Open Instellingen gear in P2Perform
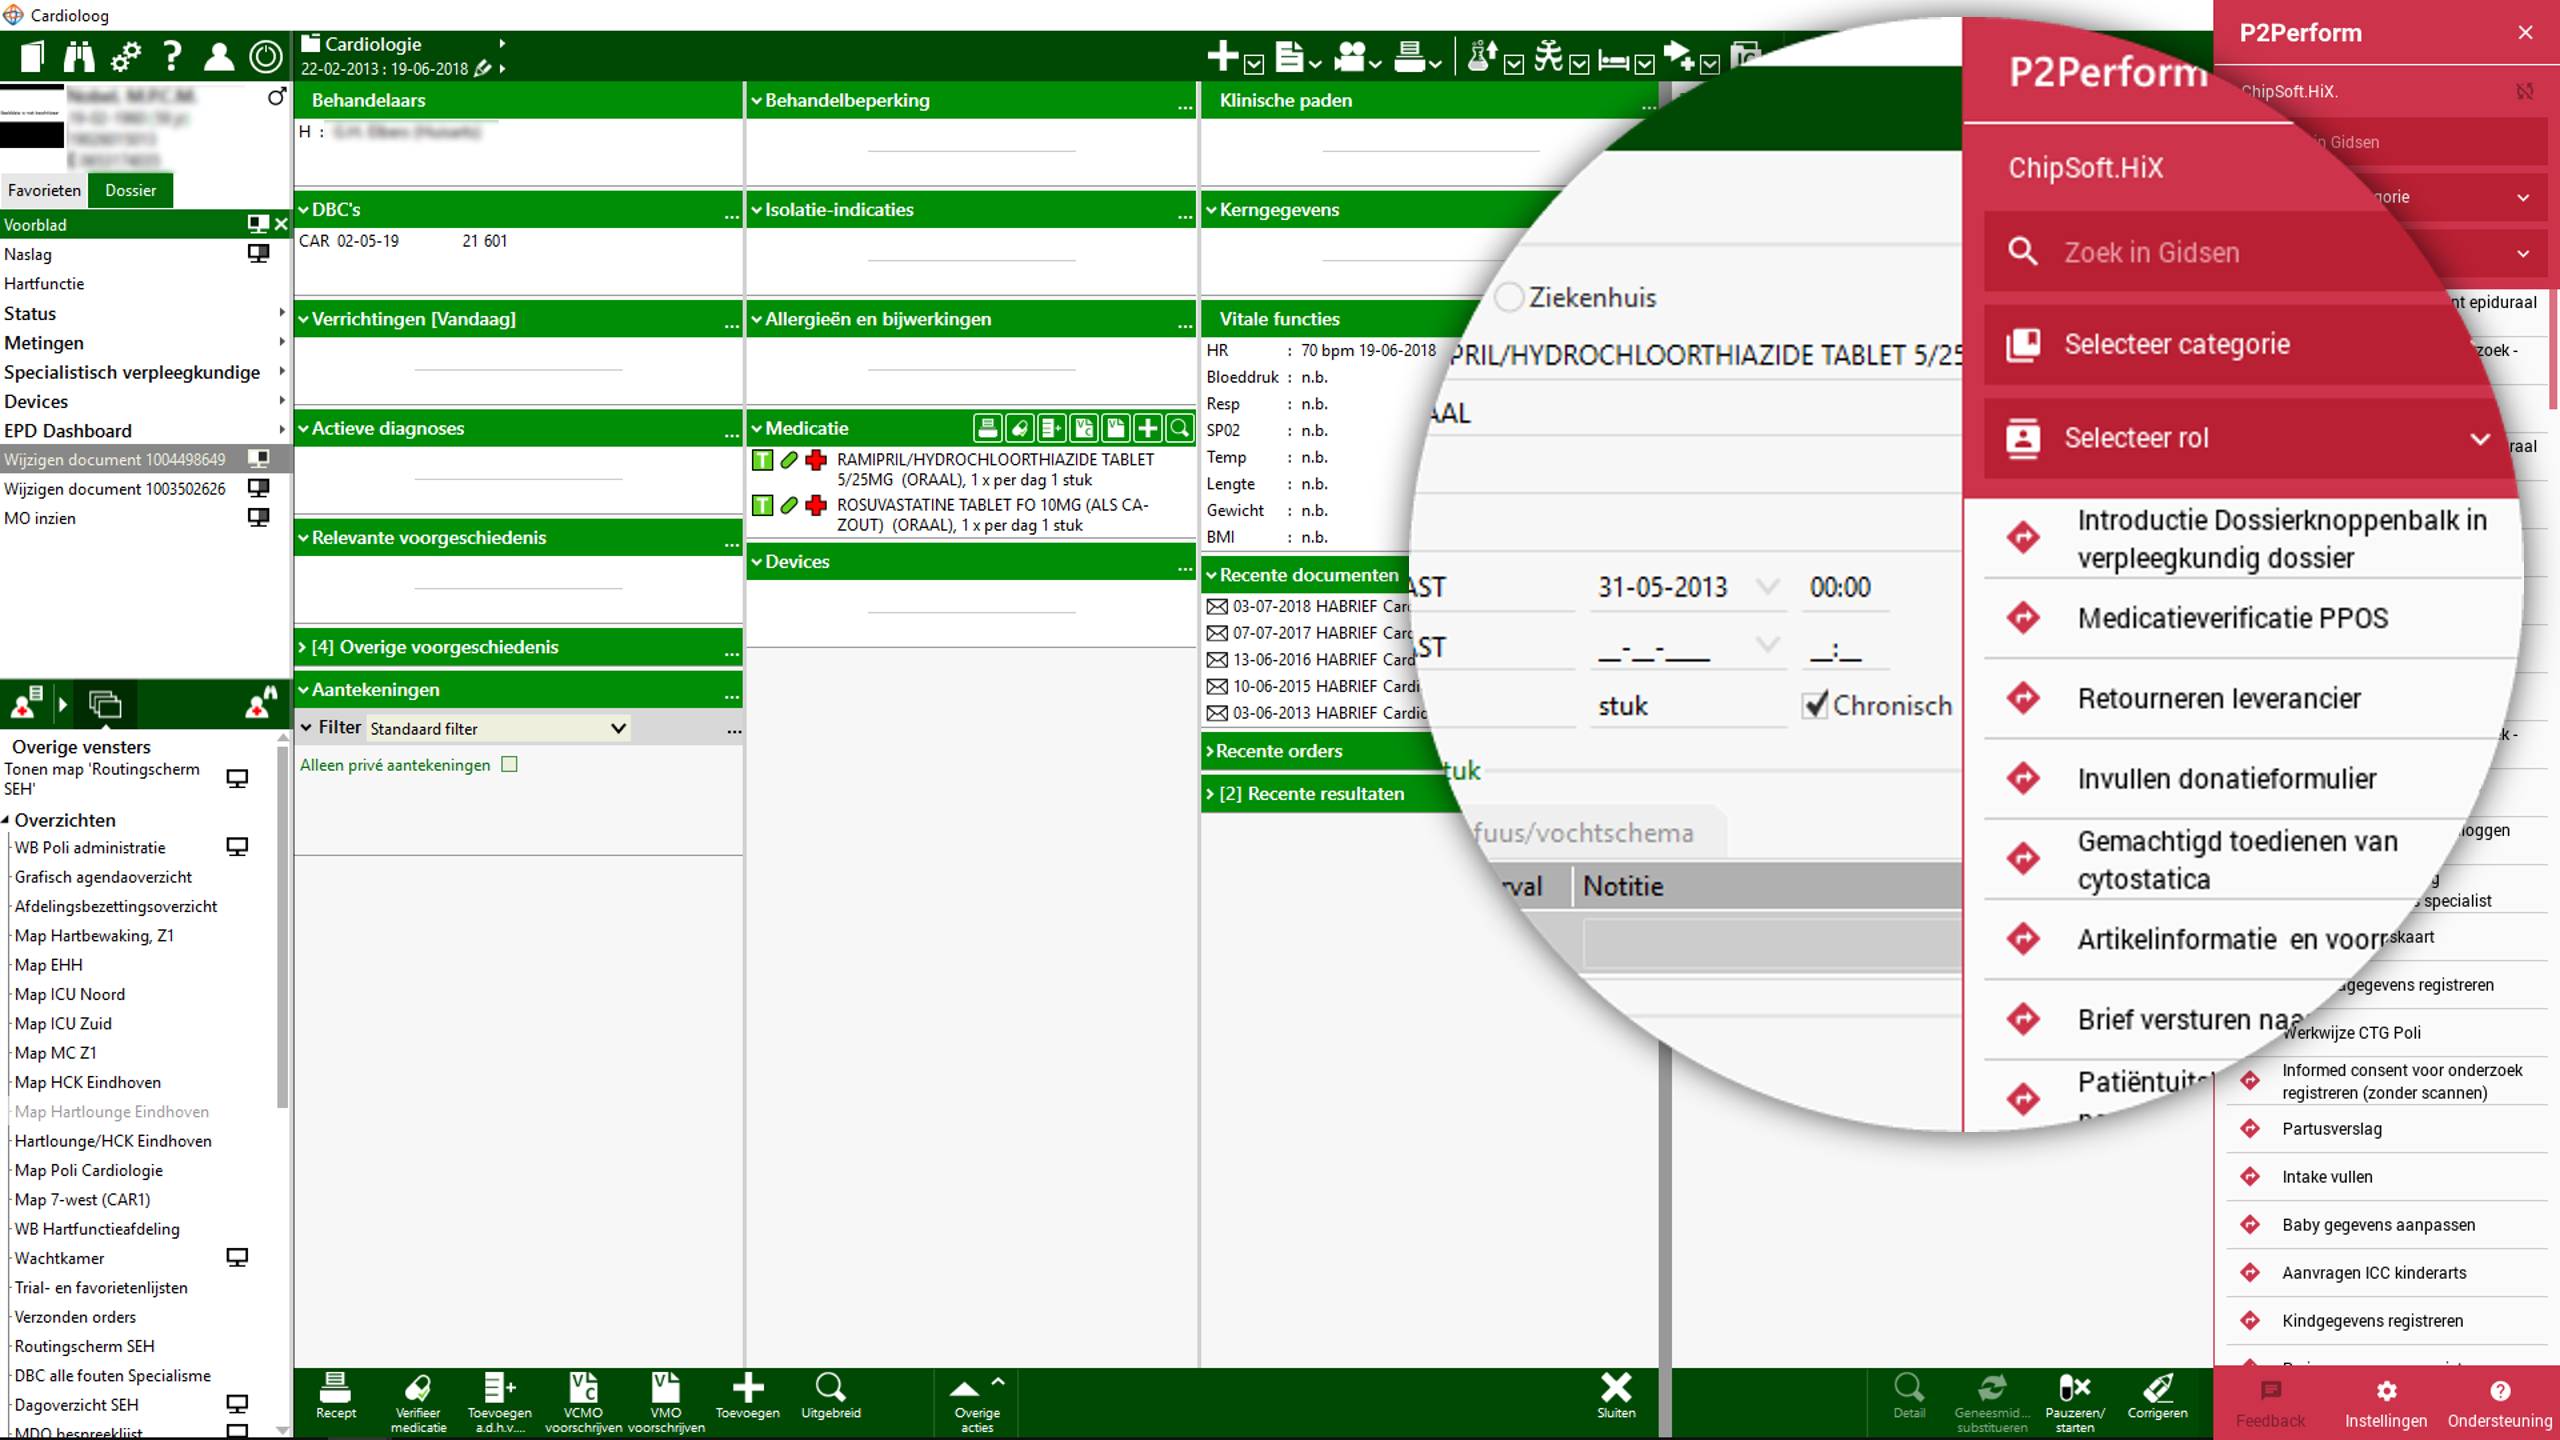Viewport: 2560px width, 1440px height. tap(2386, 1392)
